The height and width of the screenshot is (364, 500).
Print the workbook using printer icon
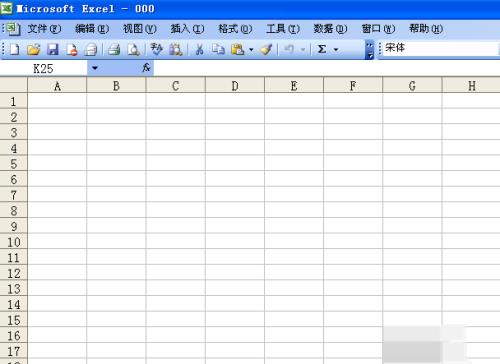114,50
